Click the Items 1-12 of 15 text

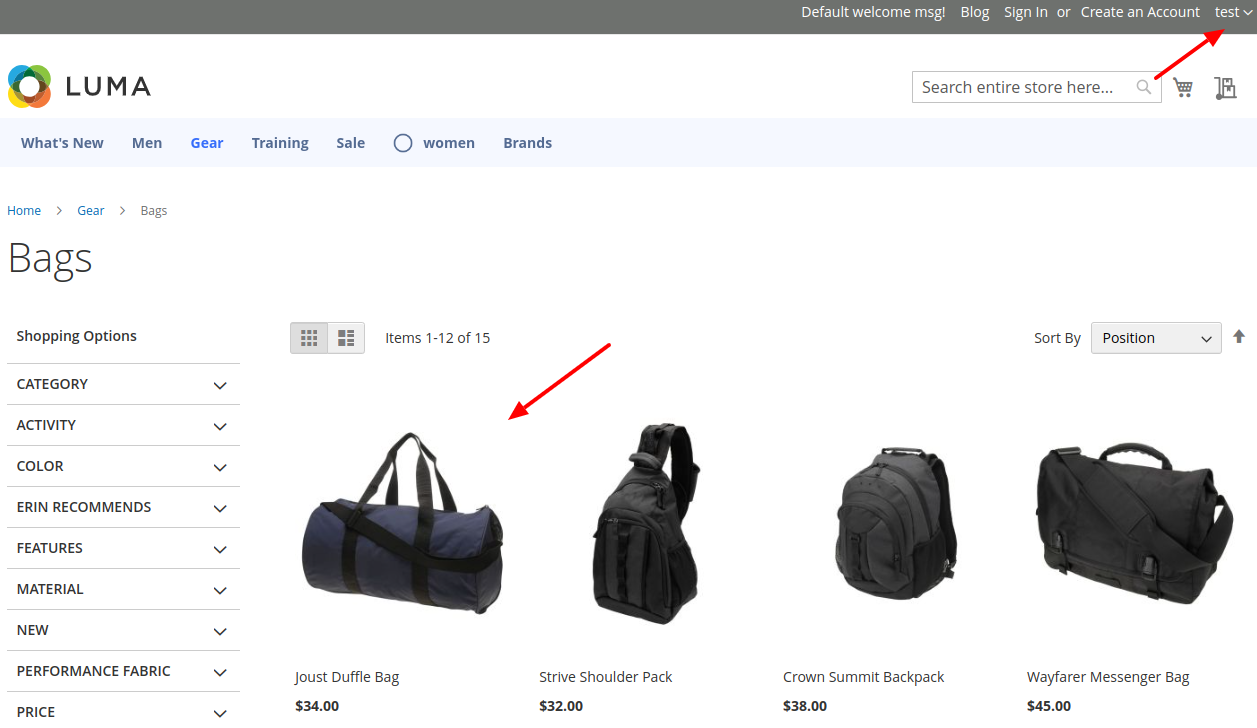pos(438,338)
